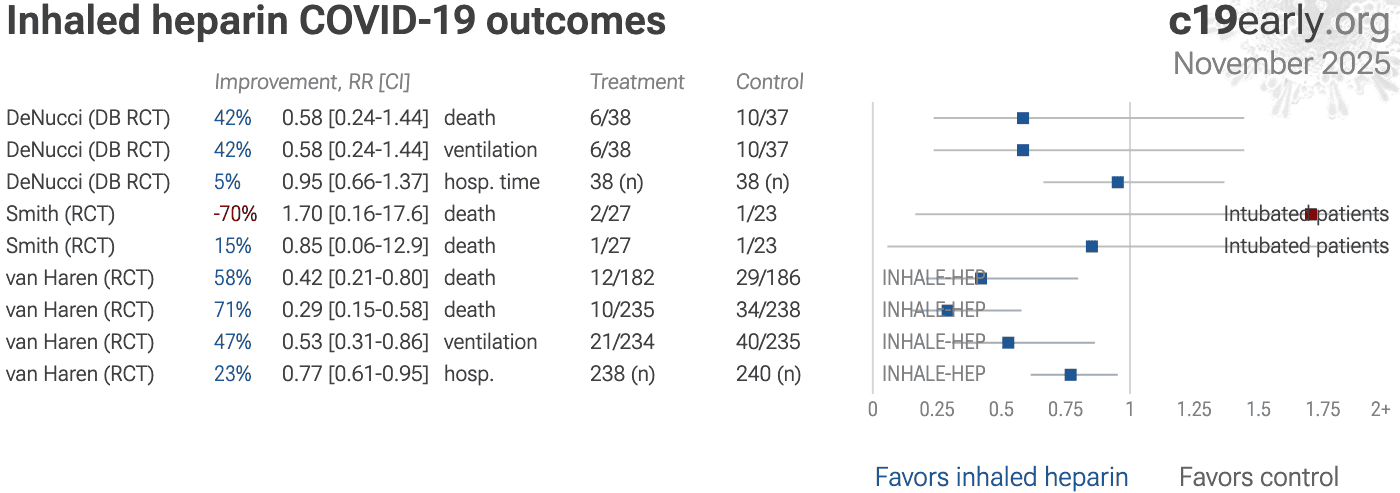1400x493 pixels.
Task: Click the blue square for the van Haren 58% death row
Action: tap(981, 278)
